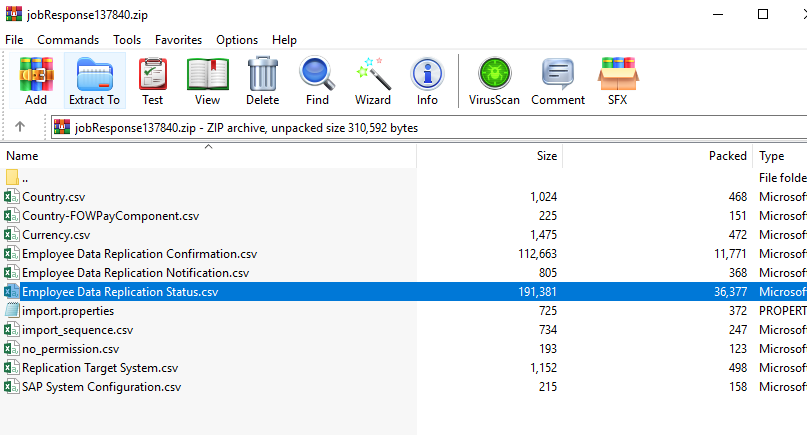Open the Favorites menu
Image resolution: width=807 pixels, height=435 pixels.
pyautogui.click(x=179, y=40)
